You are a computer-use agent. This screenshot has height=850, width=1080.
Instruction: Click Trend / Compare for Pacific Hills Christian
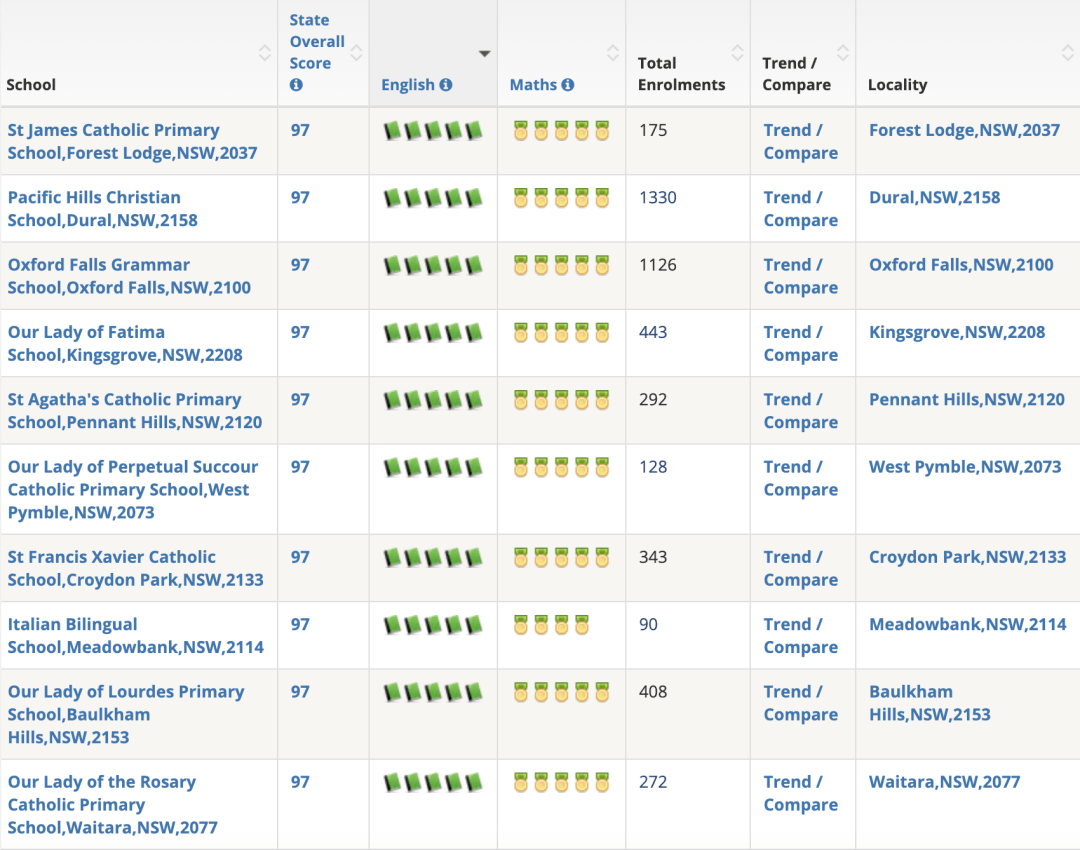point(800,209)
